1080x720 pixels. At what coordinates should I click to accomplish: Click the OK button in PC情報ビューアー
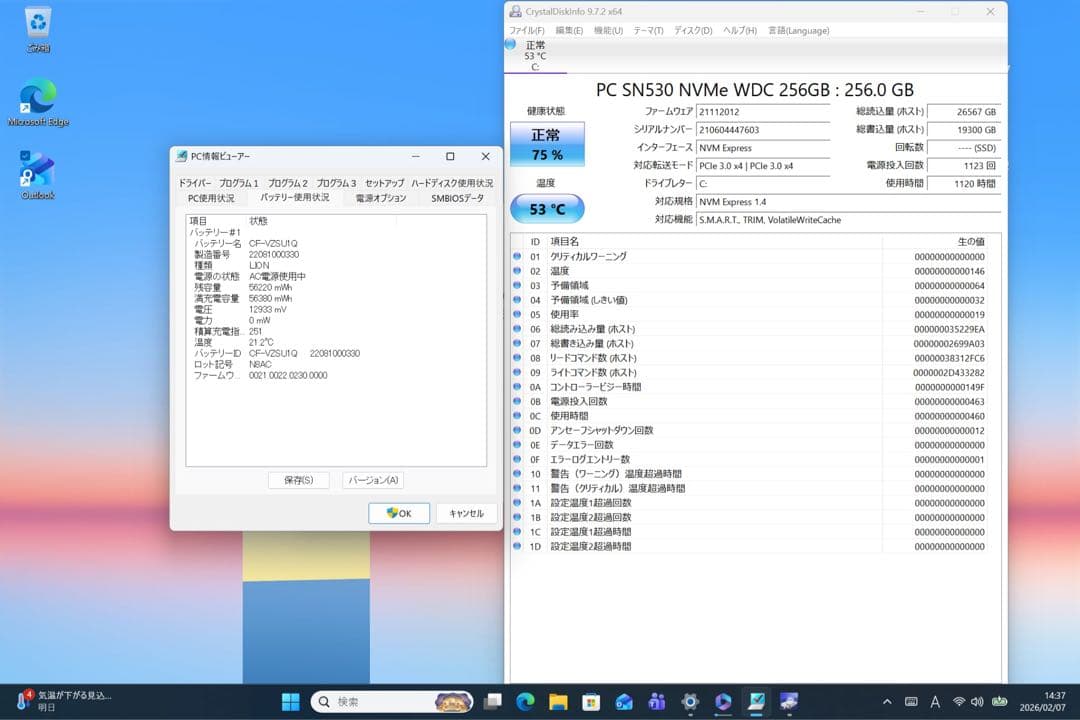[399, 512]
